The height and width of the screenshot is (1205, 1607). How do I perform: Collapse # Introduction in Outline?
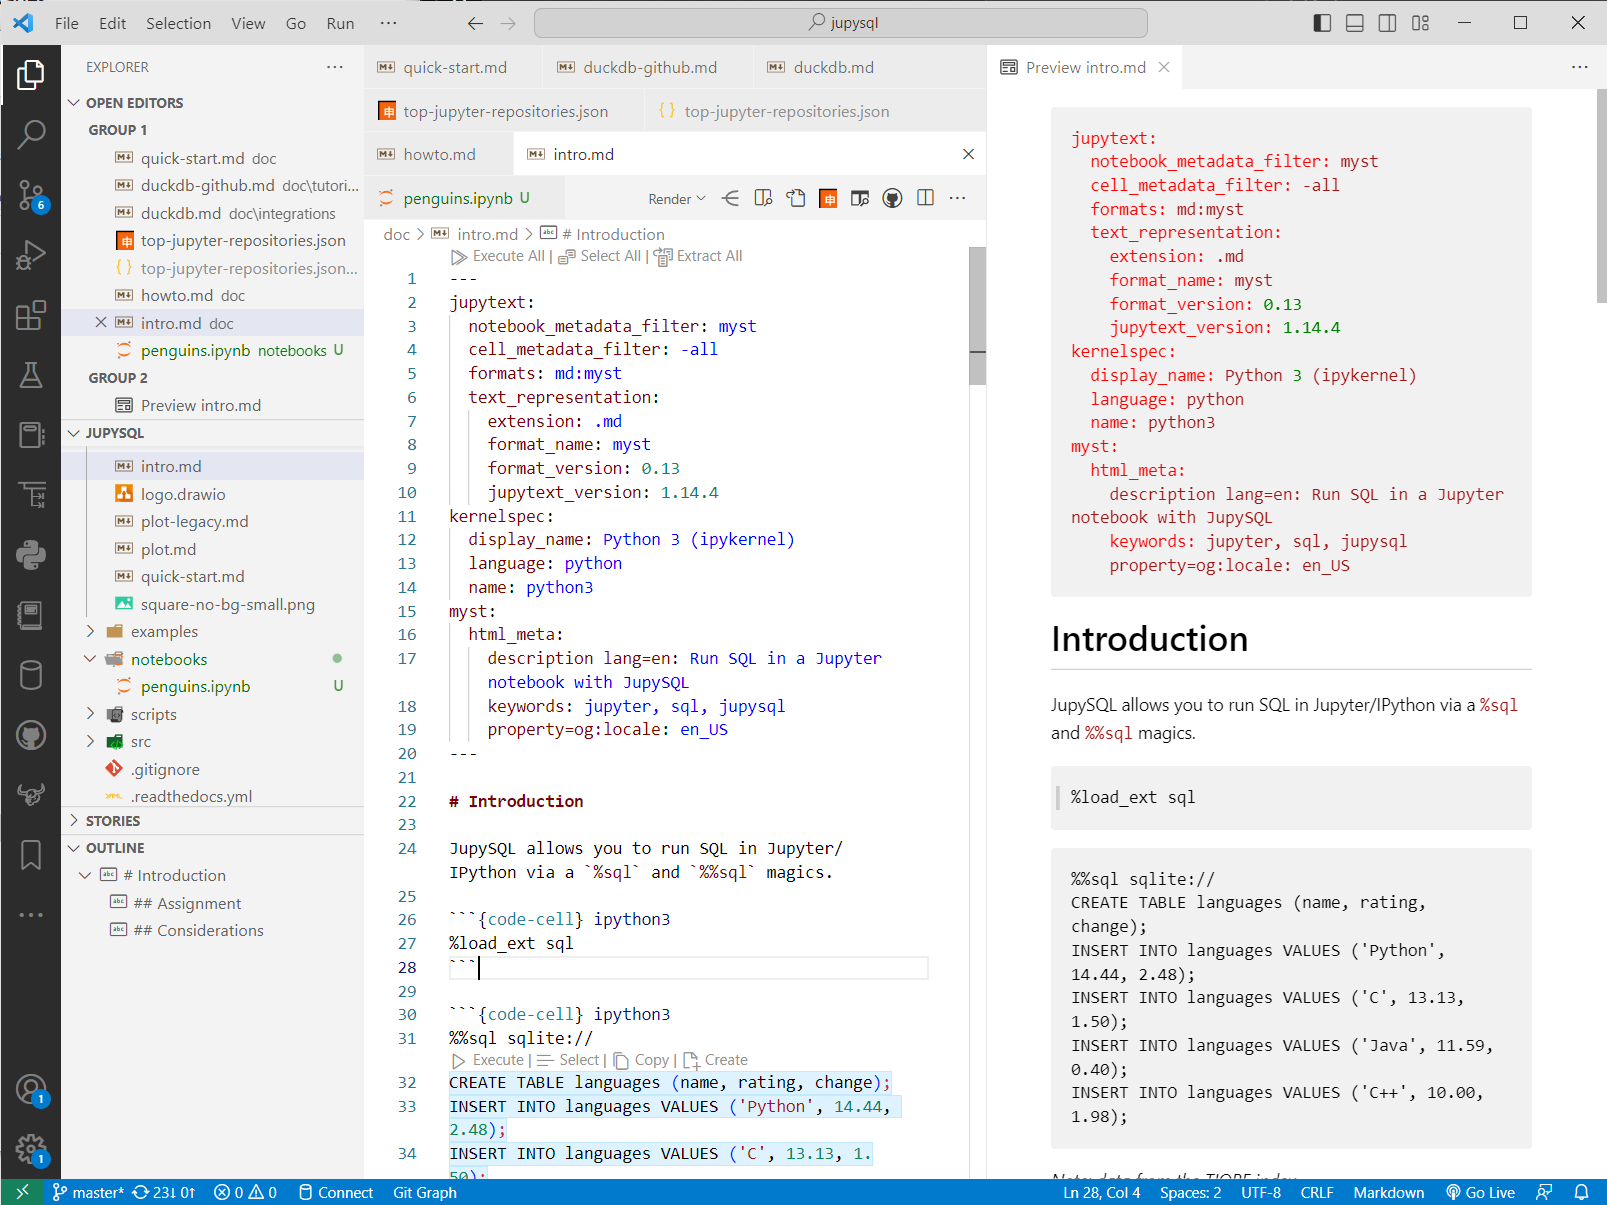click(x=85, y=875)
